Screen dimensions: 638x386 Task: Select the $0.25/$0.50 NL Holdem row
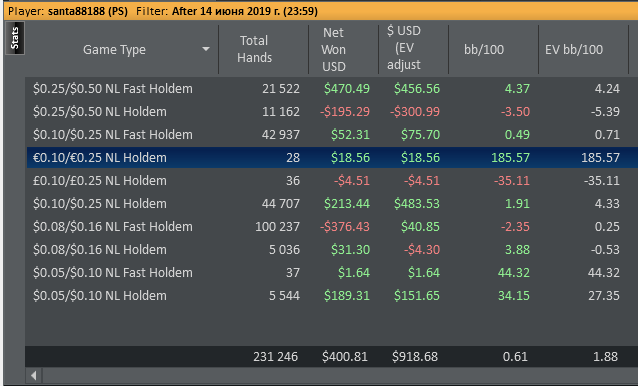tap(332, 111)
